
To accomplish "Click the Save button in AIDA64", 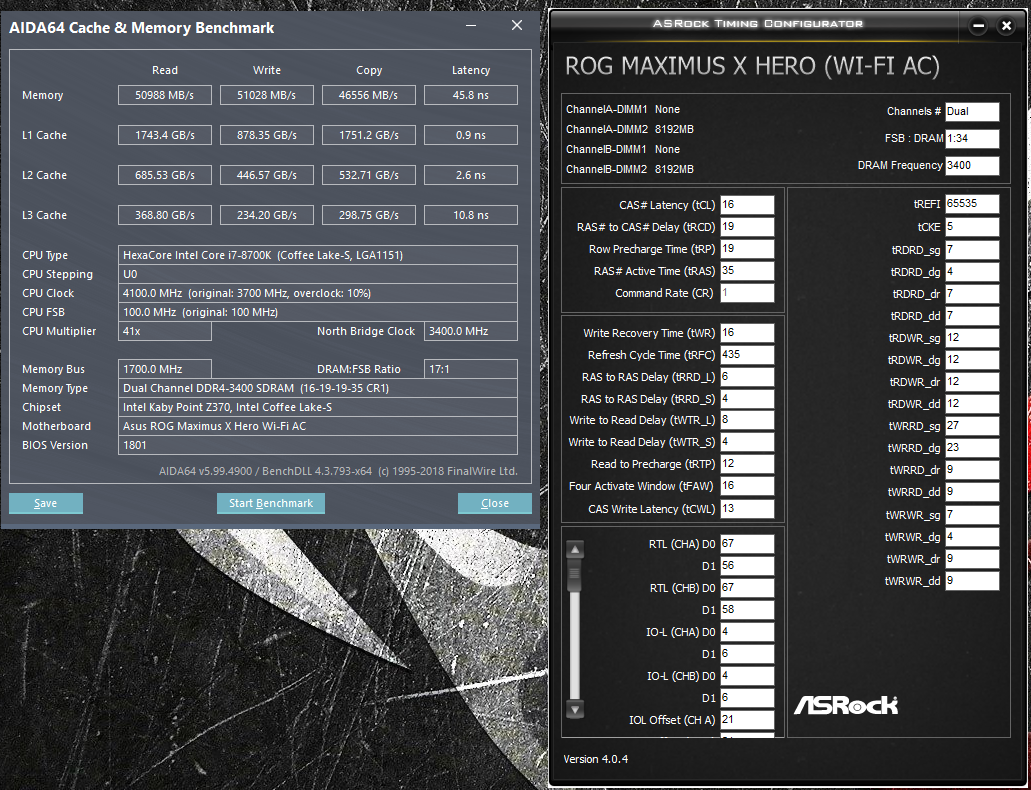I will click(x=45, y=503).
